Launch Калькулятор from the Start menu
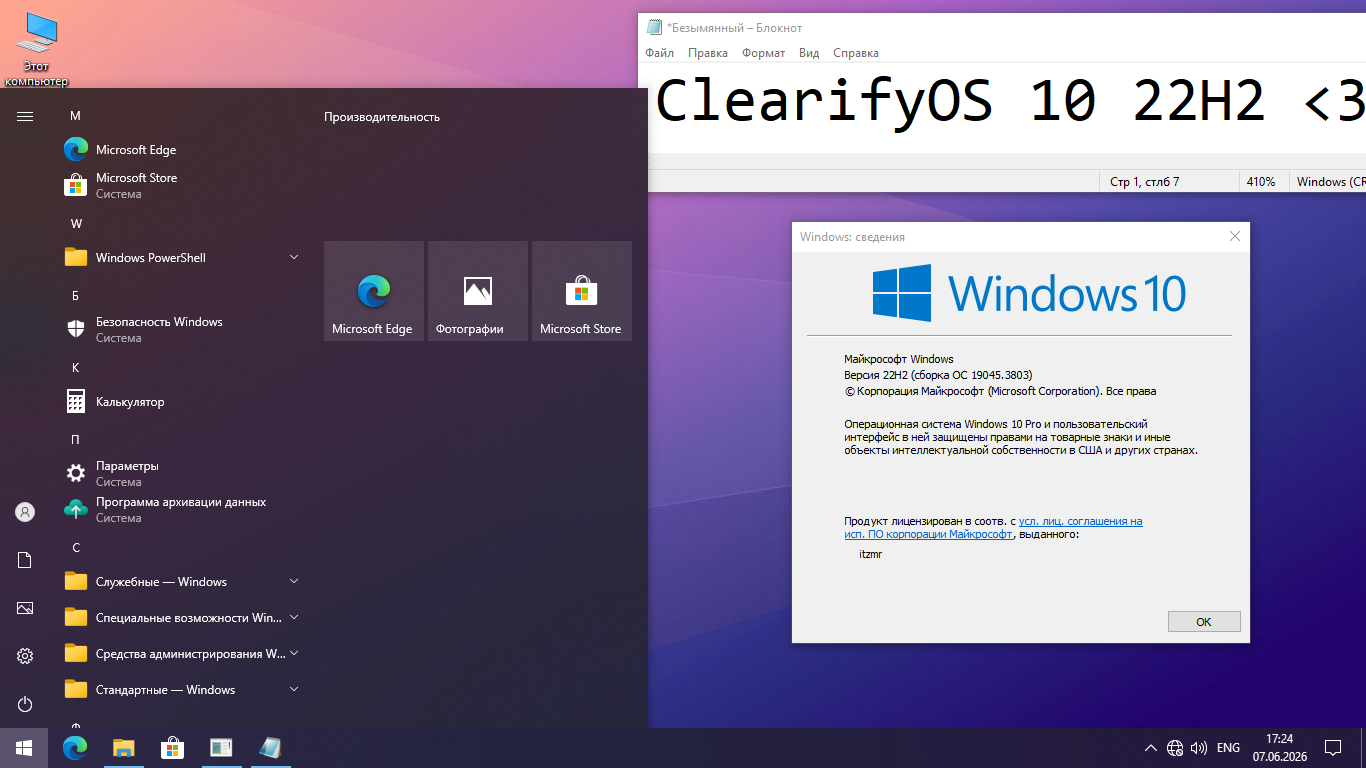1366x768 pixels. pyautogui.click(x=183, y=402)
